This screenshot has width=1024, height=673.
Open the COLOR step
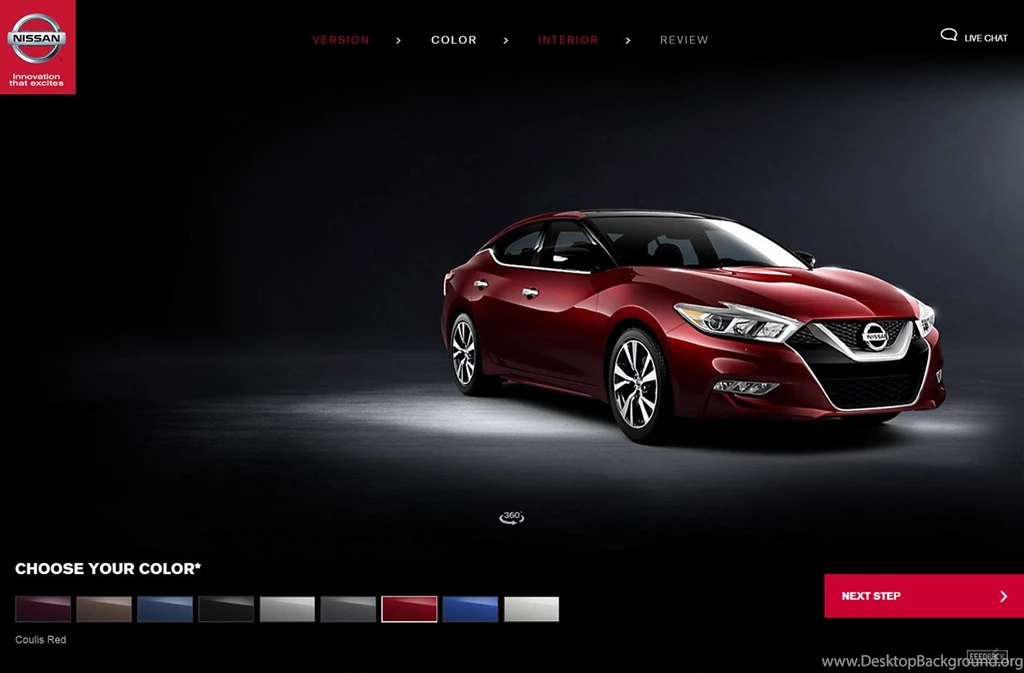(x=454, y=40)
